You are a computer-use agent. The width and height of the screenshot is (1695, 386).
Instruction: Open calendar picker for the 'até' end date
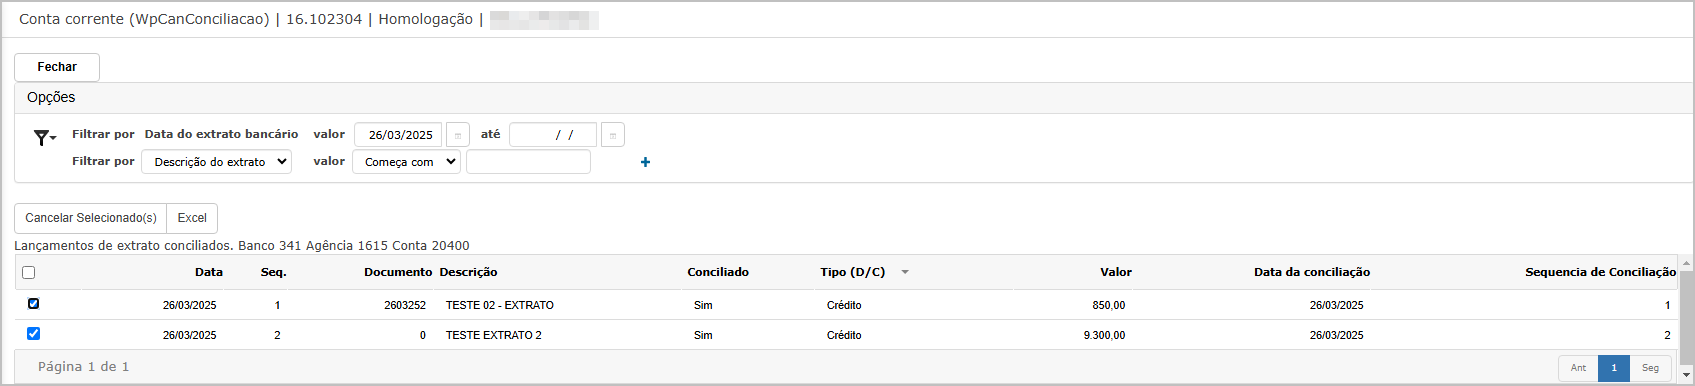pyautogui.click(x=613, y=135)
